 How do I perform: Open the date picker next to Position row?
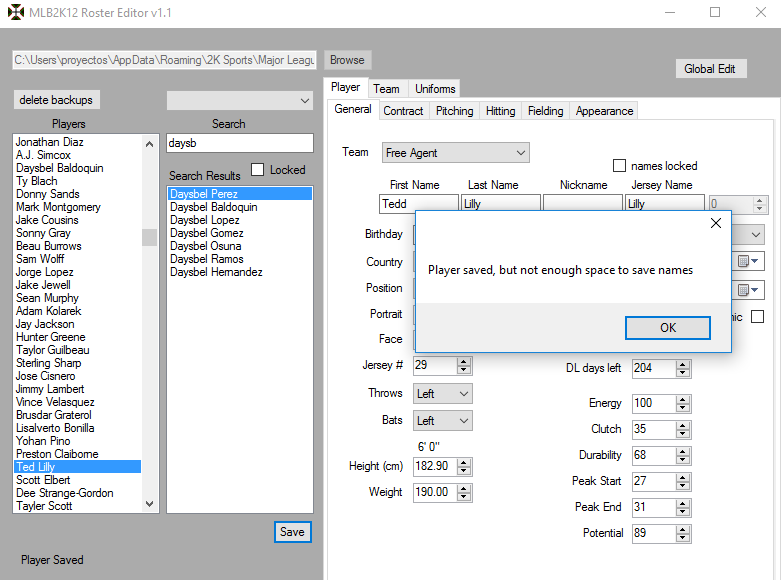click(748, 290)
